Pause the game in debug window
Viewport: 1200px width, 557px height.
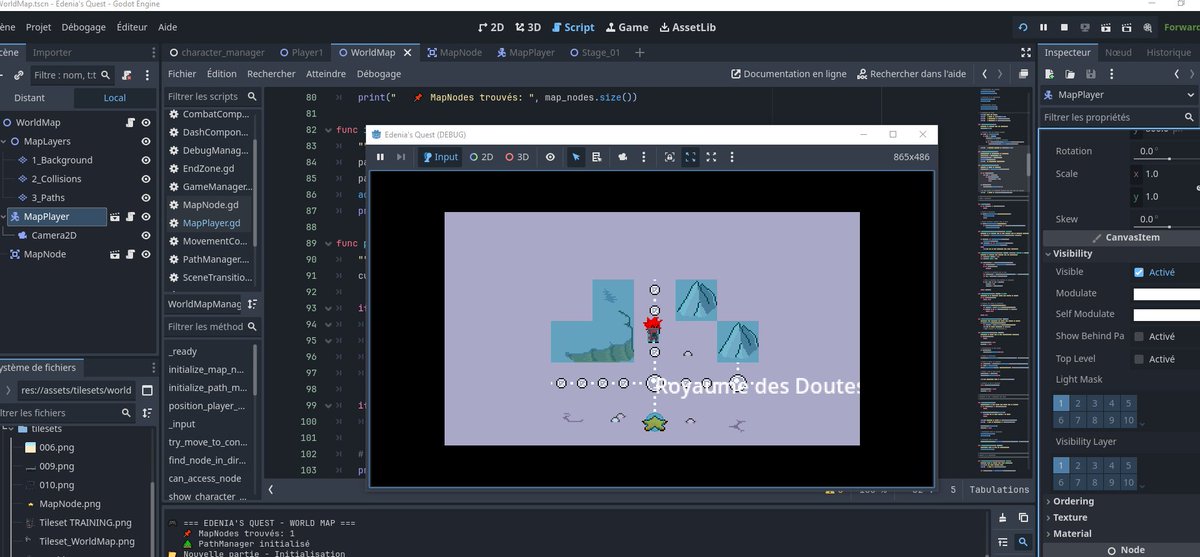click(x=381, y=157)
